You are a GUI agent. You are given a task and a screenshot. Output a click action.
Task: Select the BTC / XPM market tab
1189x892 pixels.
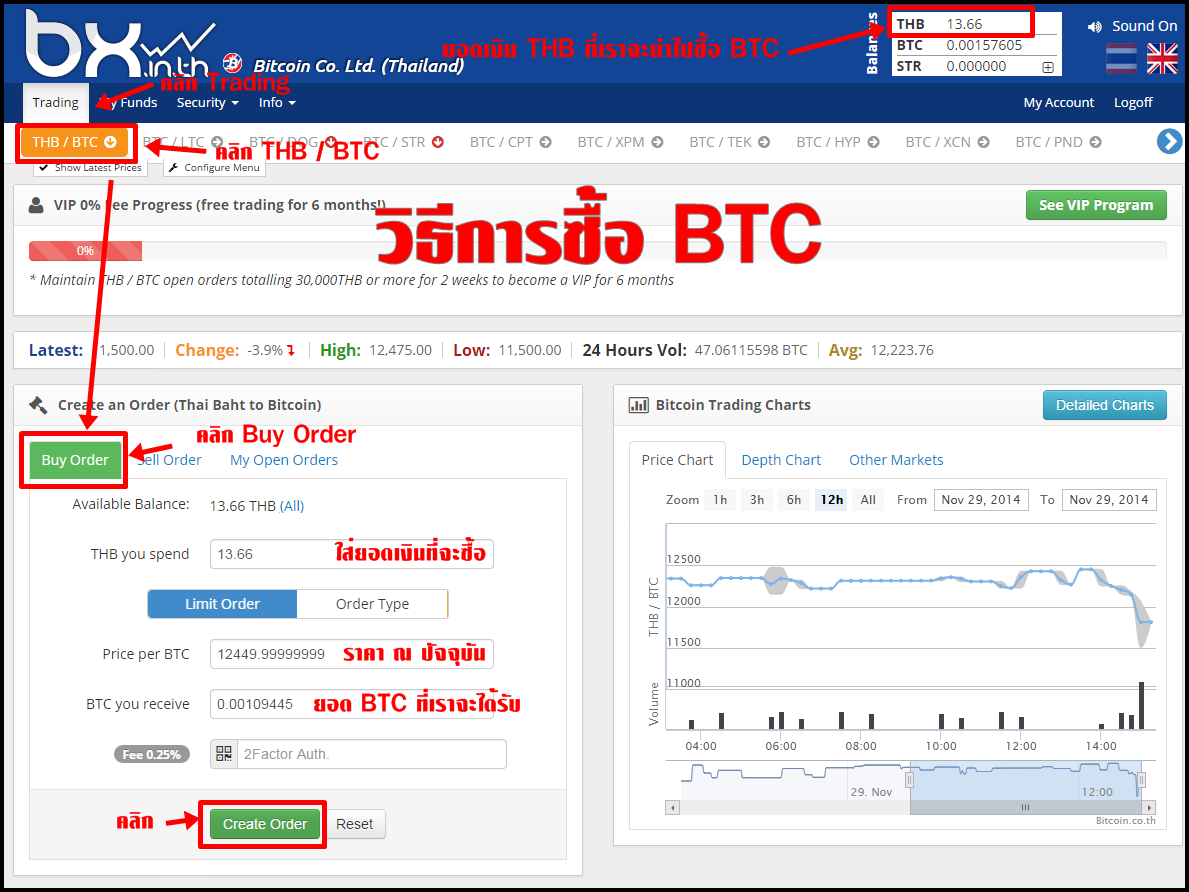pos(620,142)
